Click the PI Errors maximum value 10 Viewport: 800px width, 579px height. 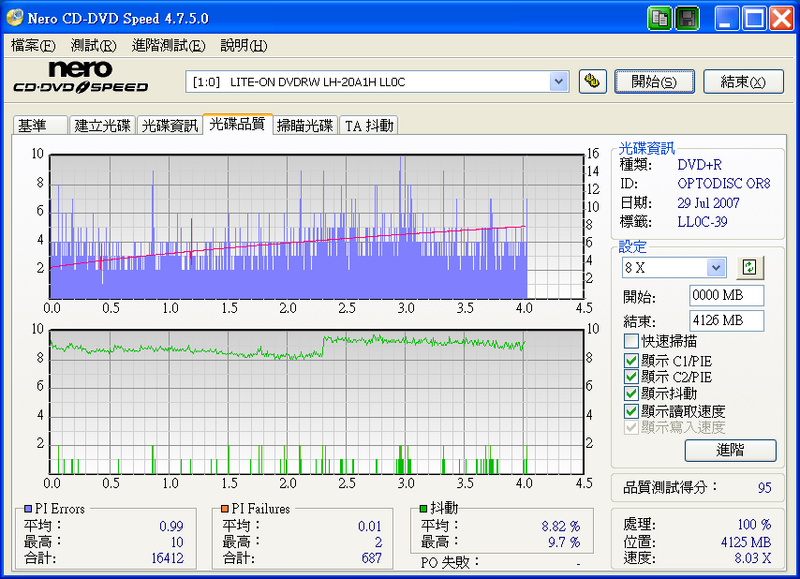click(177, 542)
